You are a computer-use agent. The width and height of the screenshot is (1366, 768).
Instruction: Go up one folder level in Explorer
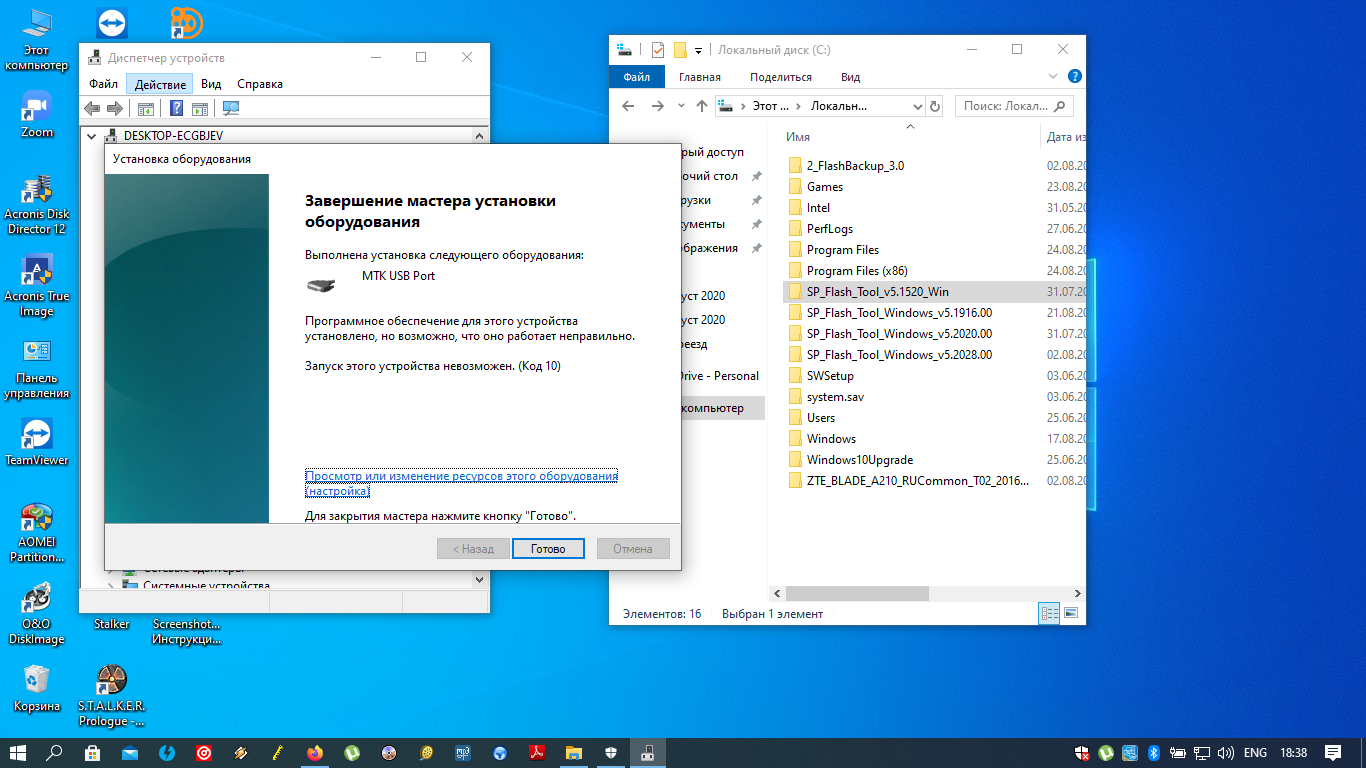(702, 106)
